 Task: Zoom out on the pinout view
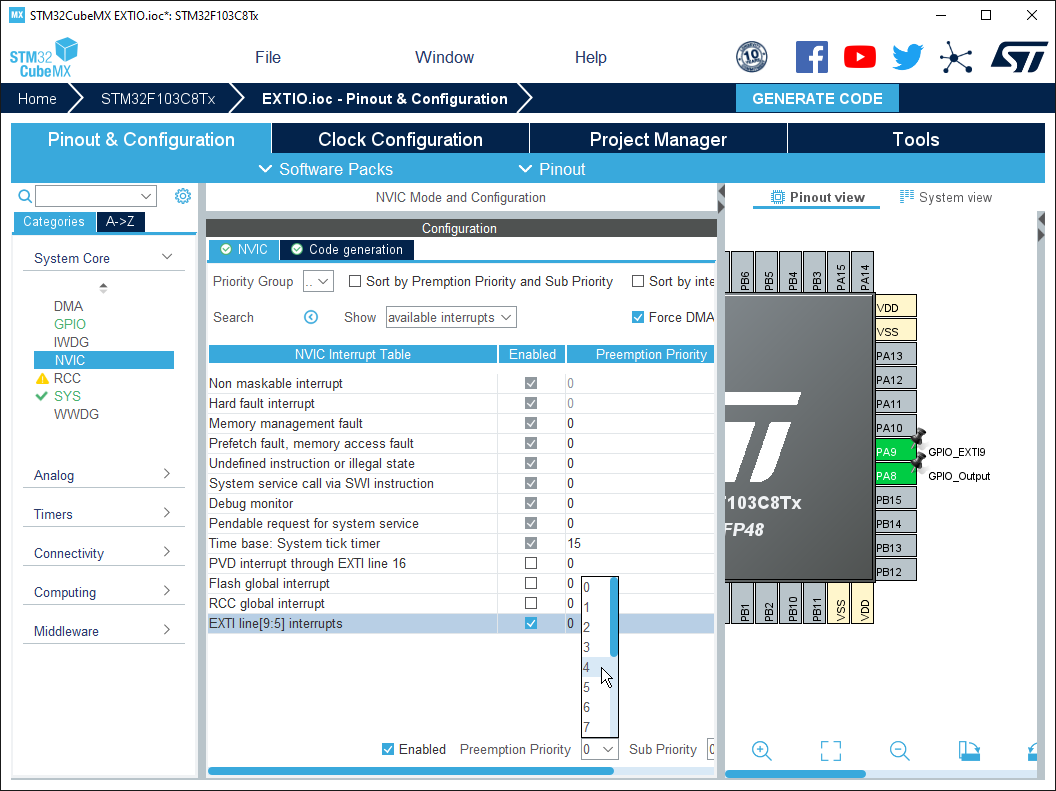[x=900, y=750]
